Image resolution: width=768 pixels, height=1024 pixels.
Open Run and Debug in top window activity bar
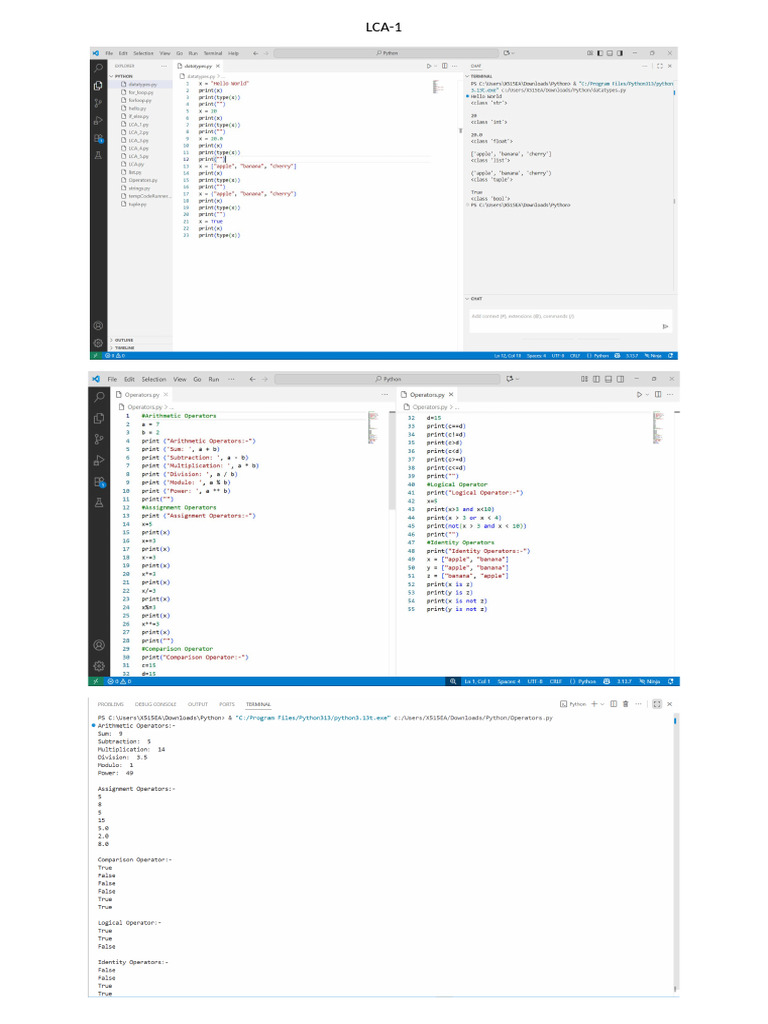pos(99,121)
